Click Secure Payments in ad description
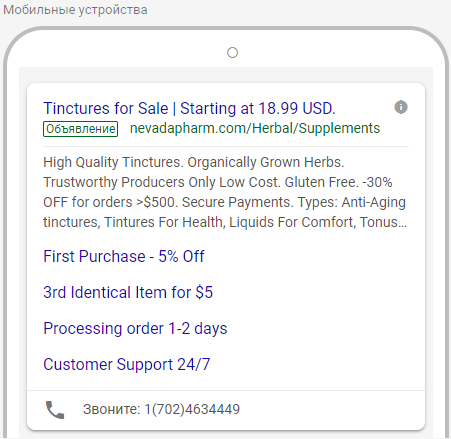Screen dimensions: 451x439 [x=237, y=202]
